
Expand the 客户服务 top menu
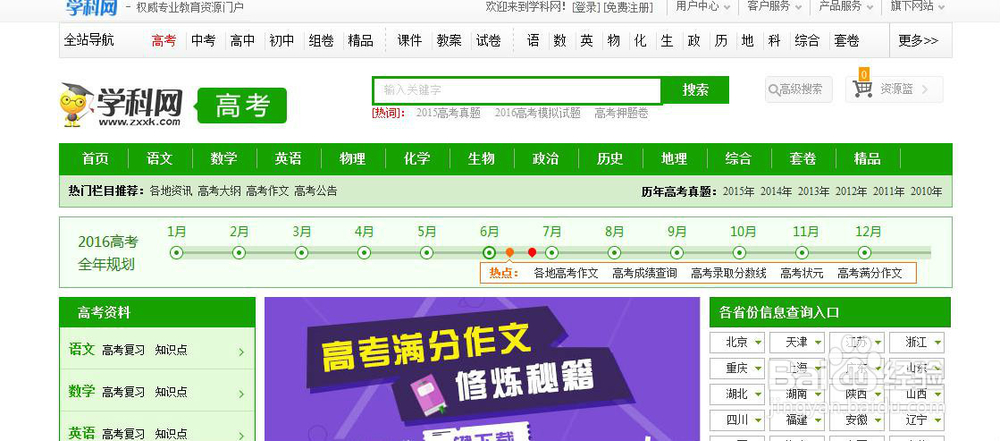775,6
